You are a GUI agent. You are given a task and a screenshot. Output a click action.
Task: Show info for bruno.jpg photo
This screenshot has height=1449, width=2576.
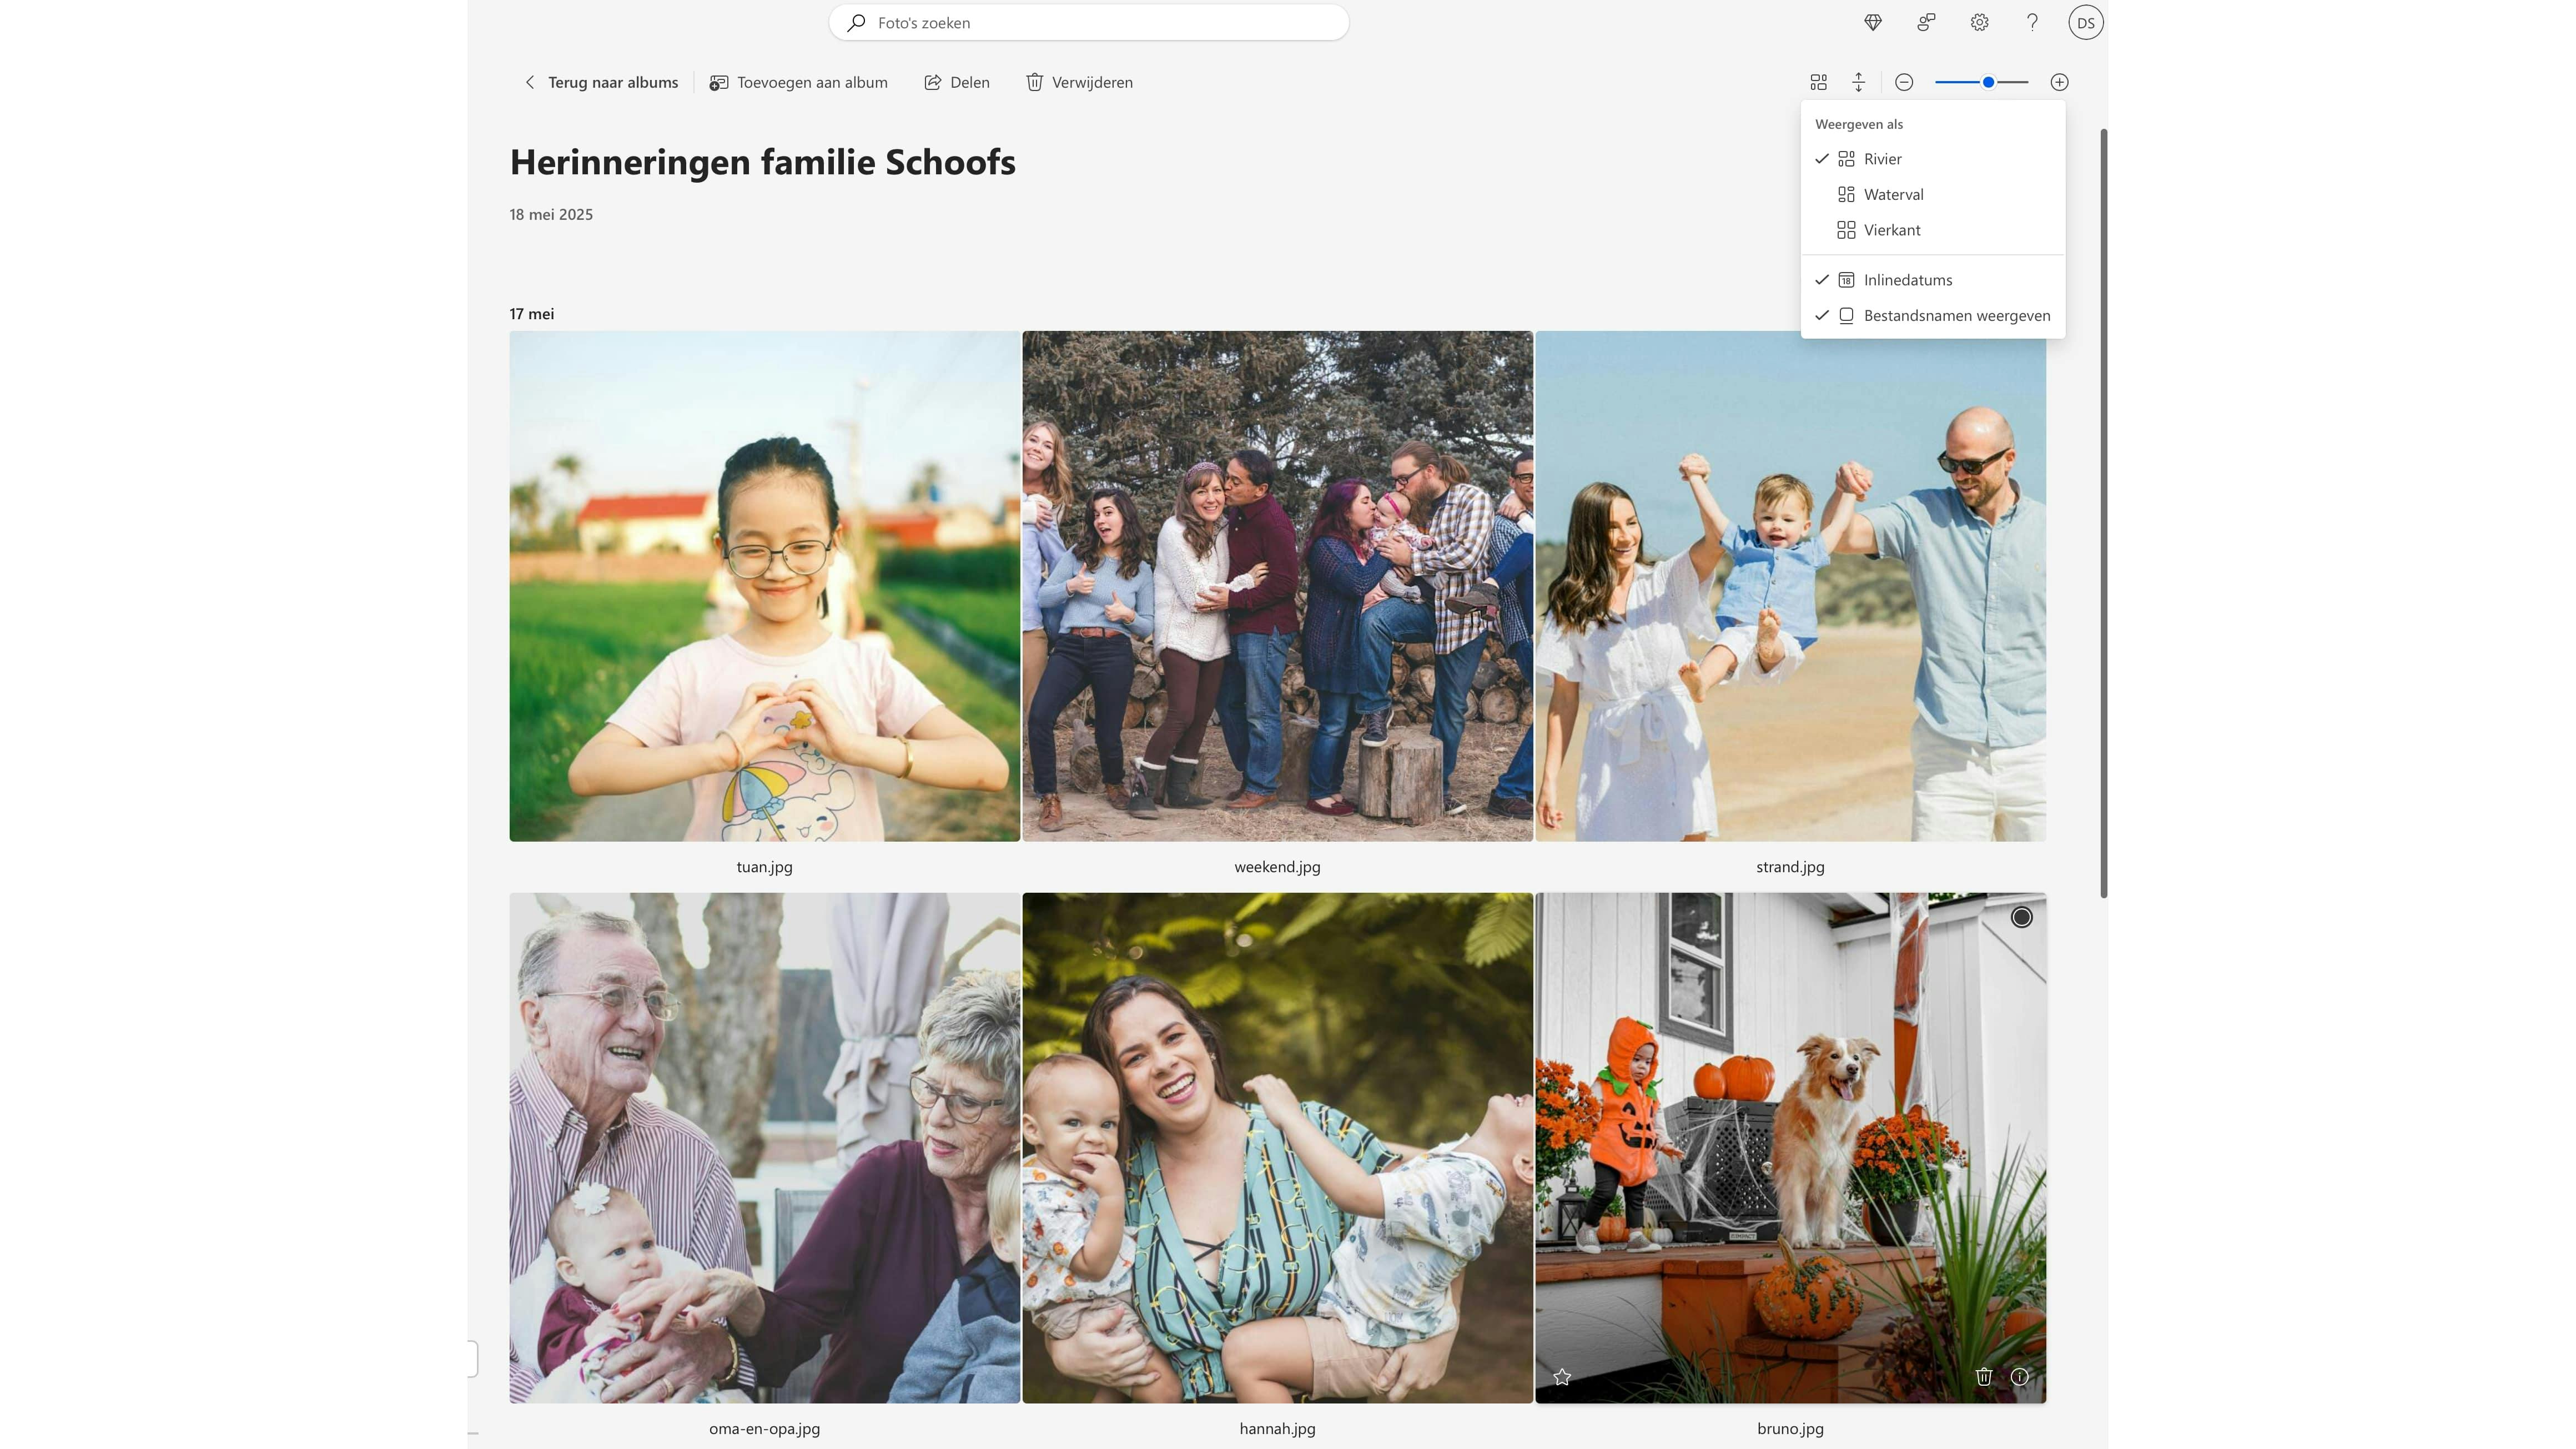click(x=2020, y=1377)
